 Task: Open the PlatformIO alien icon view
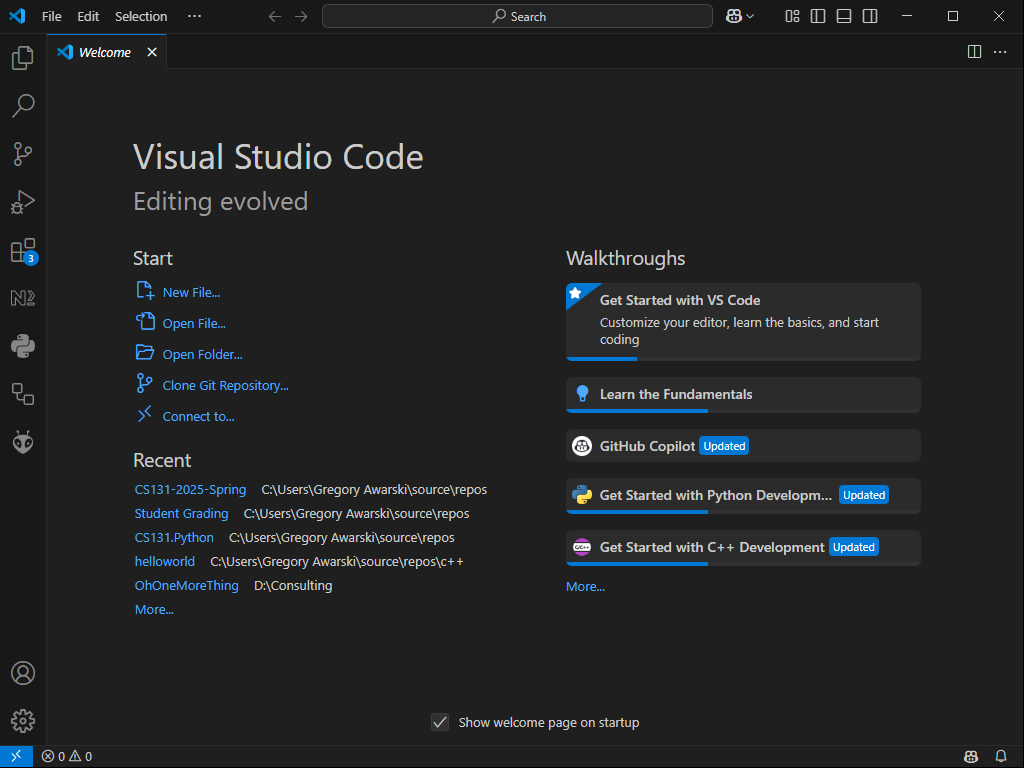[23, 442]
